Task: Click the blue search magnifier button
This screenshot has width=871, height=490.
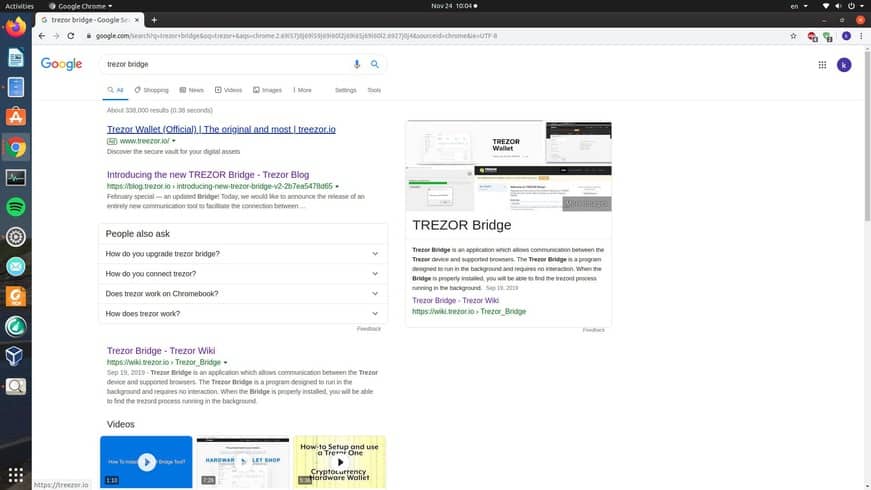Action: tap(375, 64)
